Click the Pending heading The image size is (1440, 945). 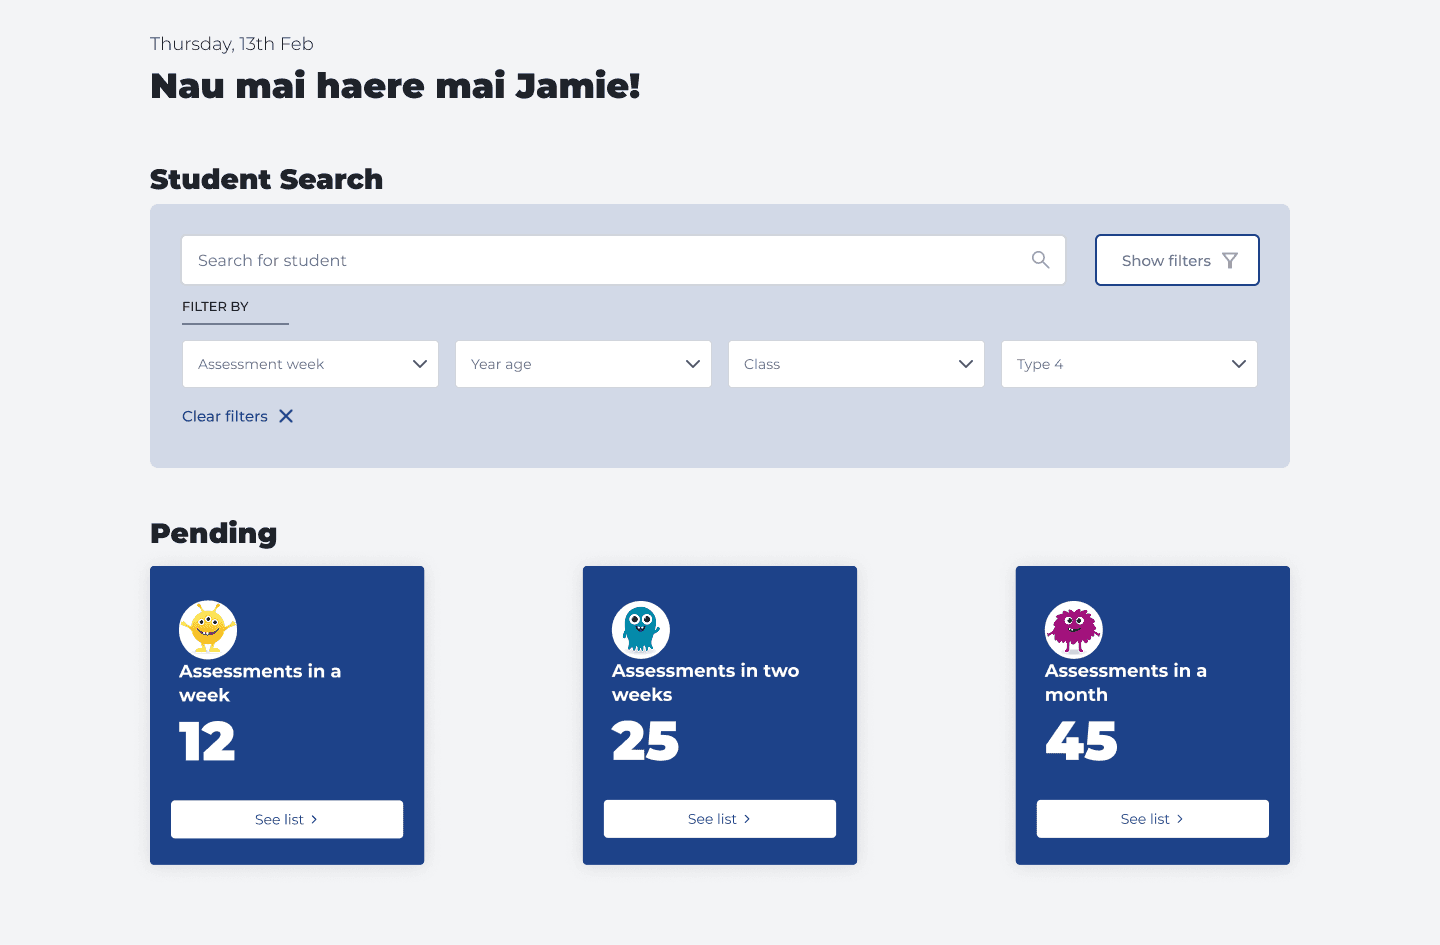click(x=213, y=533)
